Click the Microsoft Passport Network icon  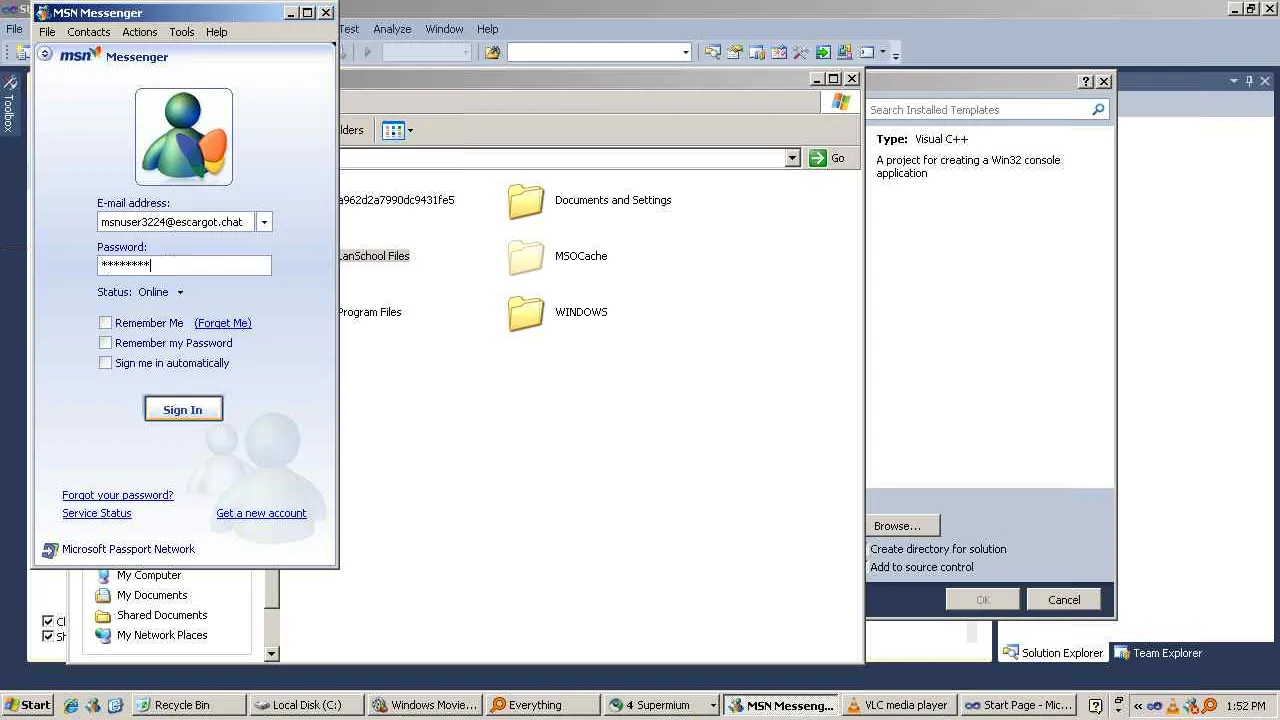(50, 549)
